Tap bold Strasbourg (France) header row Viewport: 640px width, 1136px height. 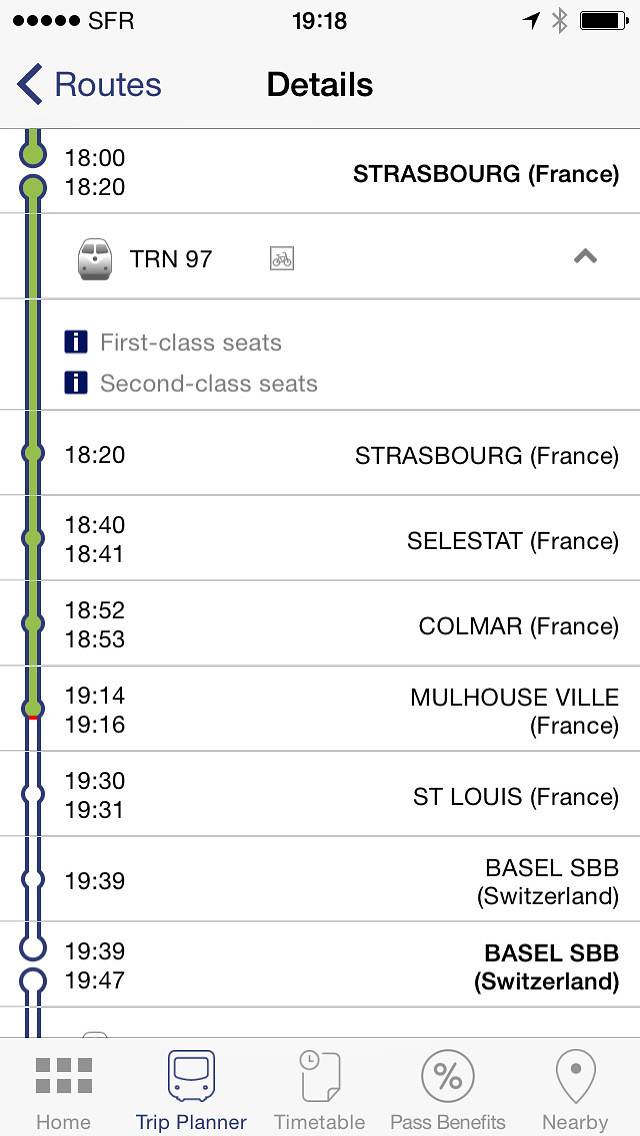click(485, 174)
